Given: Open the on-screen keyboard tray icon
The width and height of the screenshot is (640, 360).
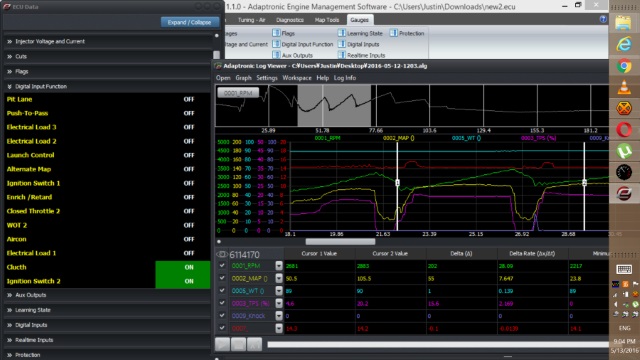Looking at the screenshot, I should point(624,269).
